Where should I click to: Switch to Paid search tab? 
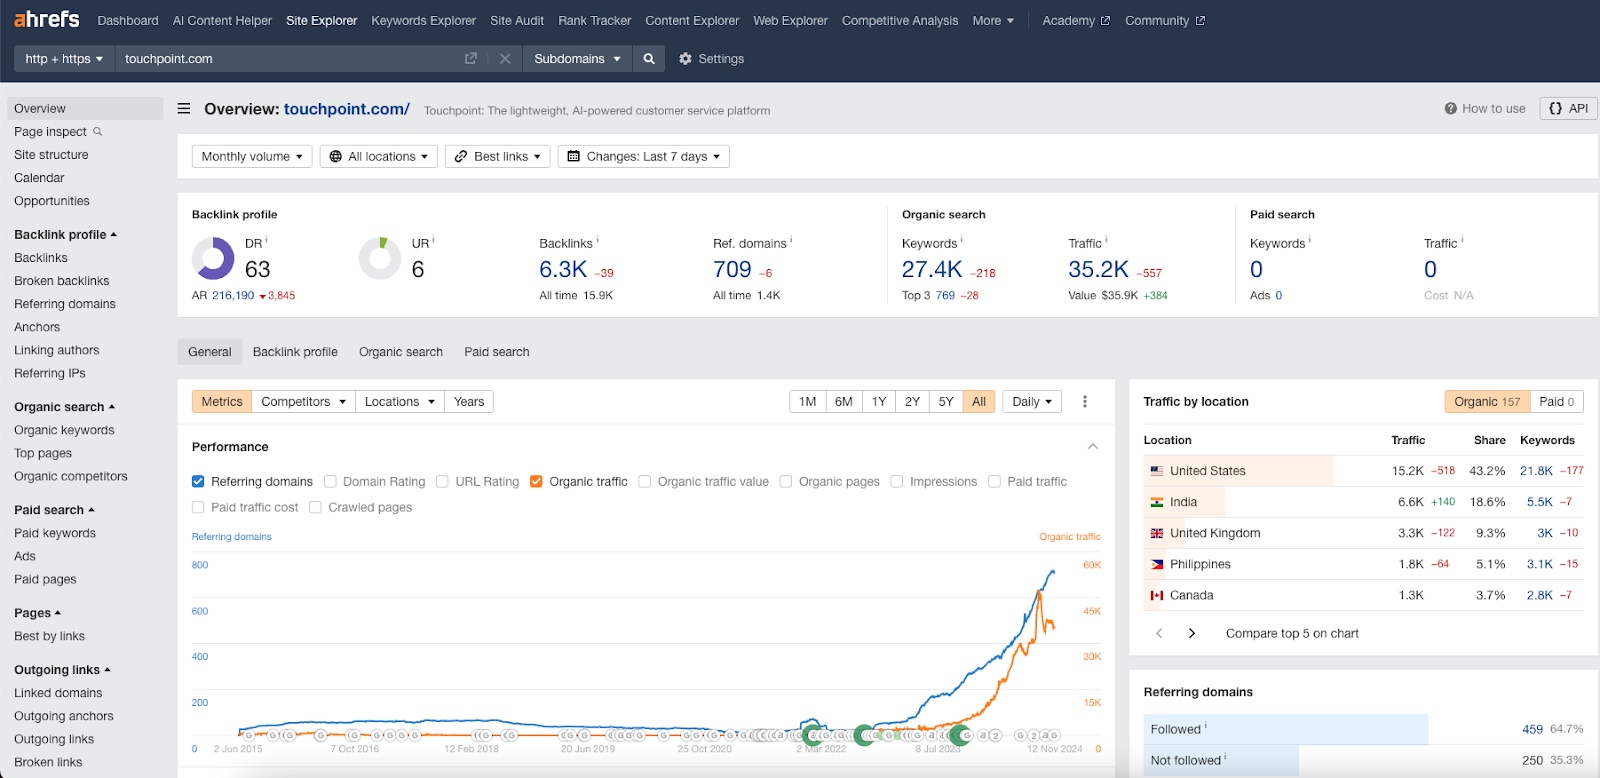pyautogui.click(x=497, y=352)
